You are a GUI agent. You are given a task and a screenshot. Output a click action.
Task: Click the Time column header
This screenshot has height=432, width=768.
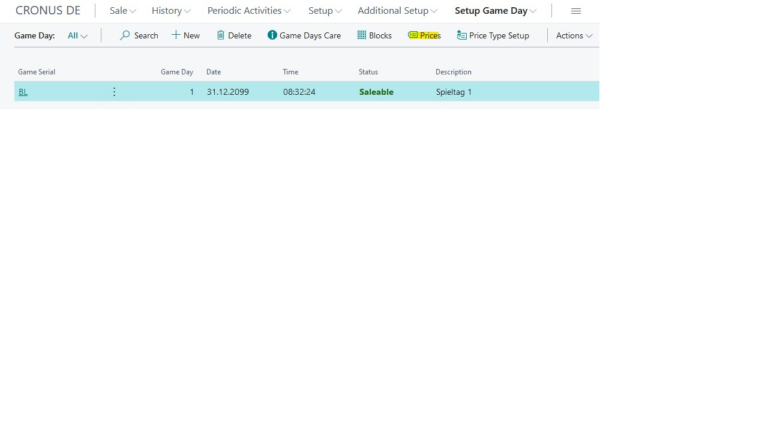point(290,72)
